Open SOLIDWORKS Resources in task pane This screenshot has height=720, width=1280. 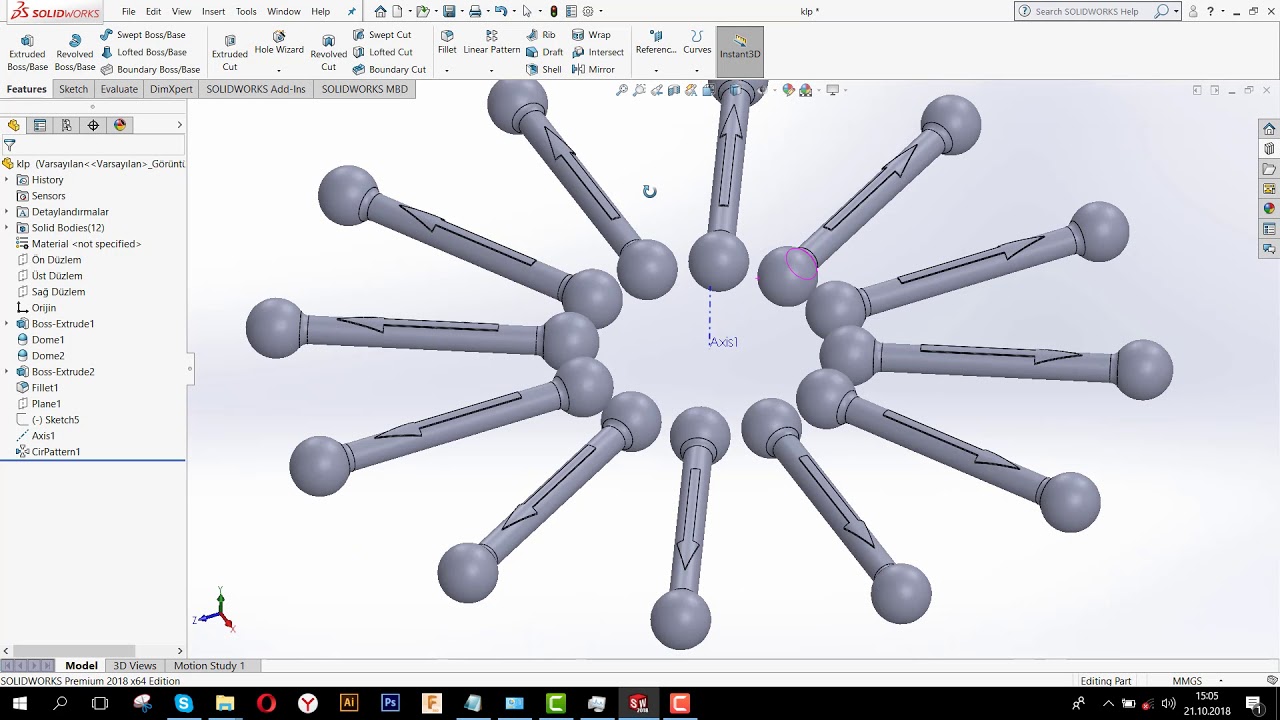point(1269,129)
